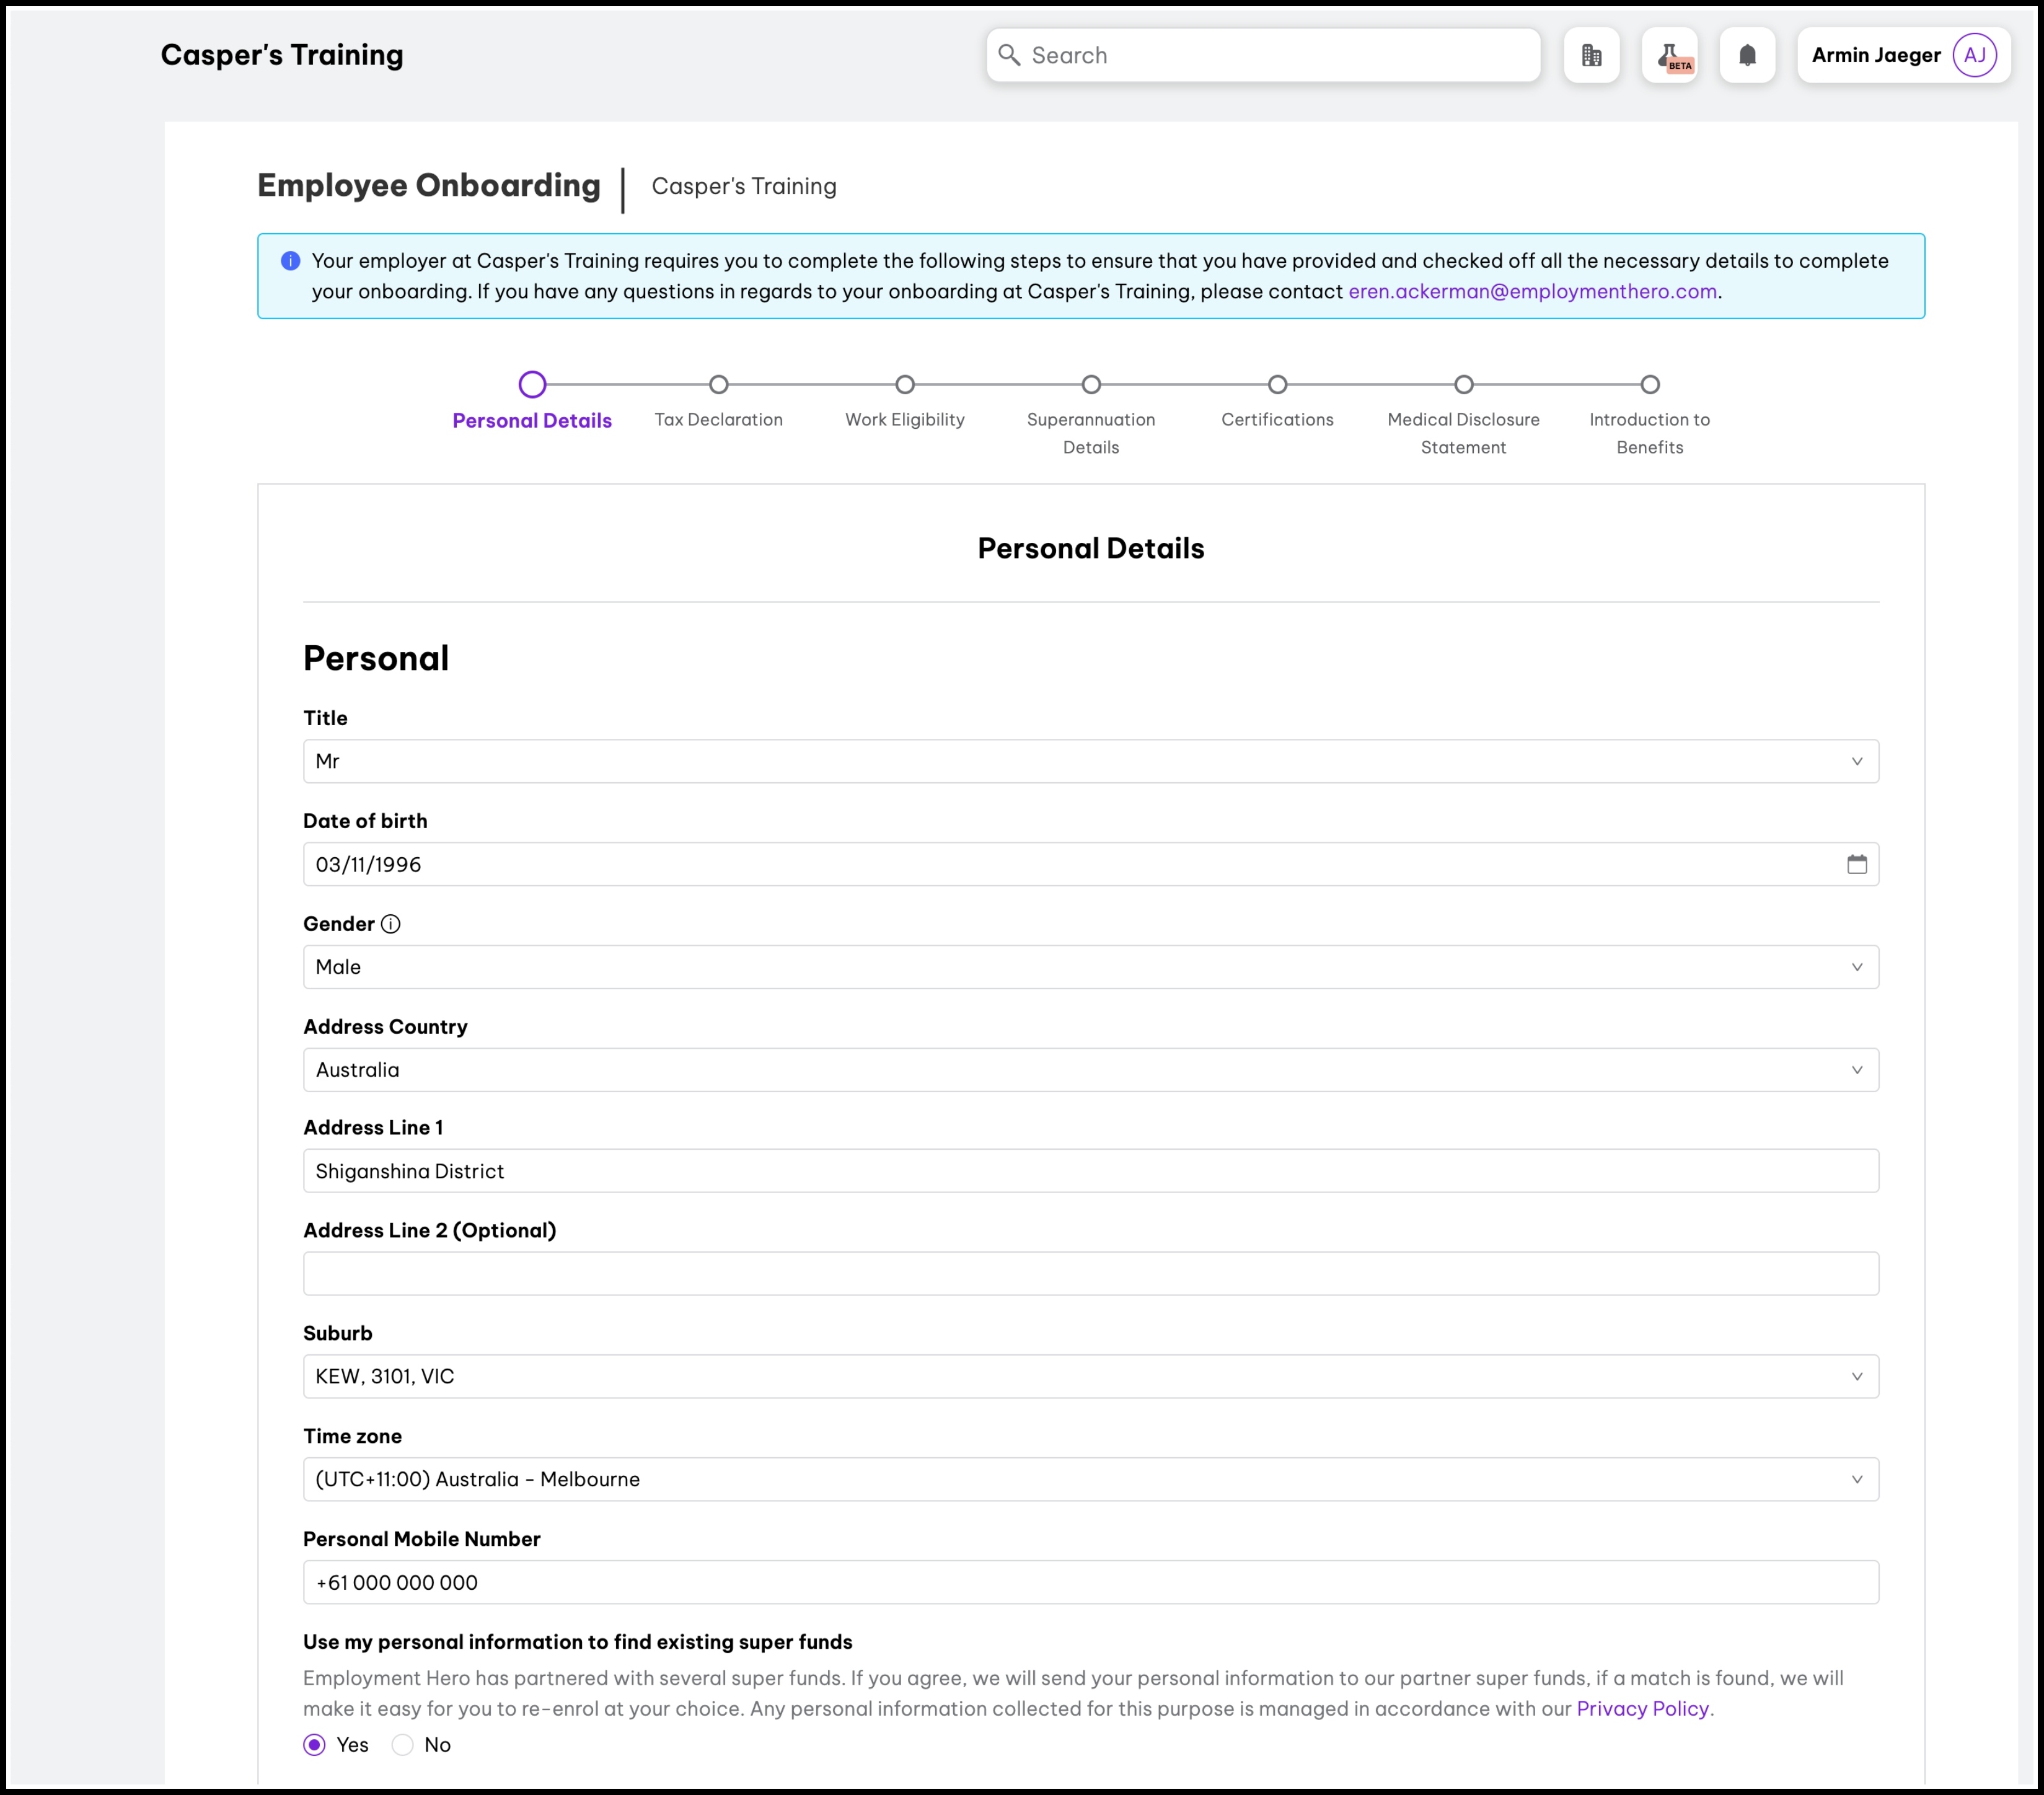Open the date of birth calendar icon
This screenshot has width=2044, height=1795.
coord(1856,864)
